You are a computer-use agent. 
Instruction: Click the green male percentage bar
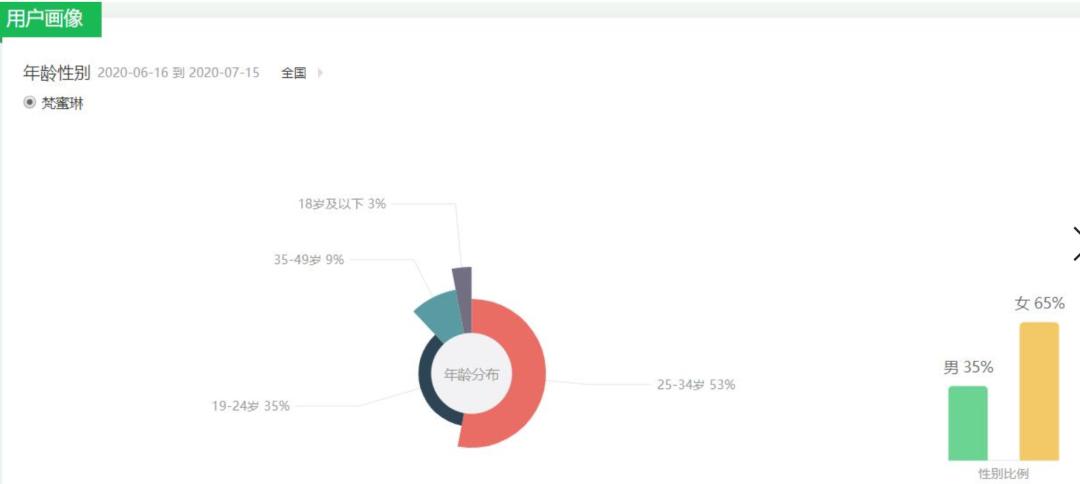tap(967, 423)
